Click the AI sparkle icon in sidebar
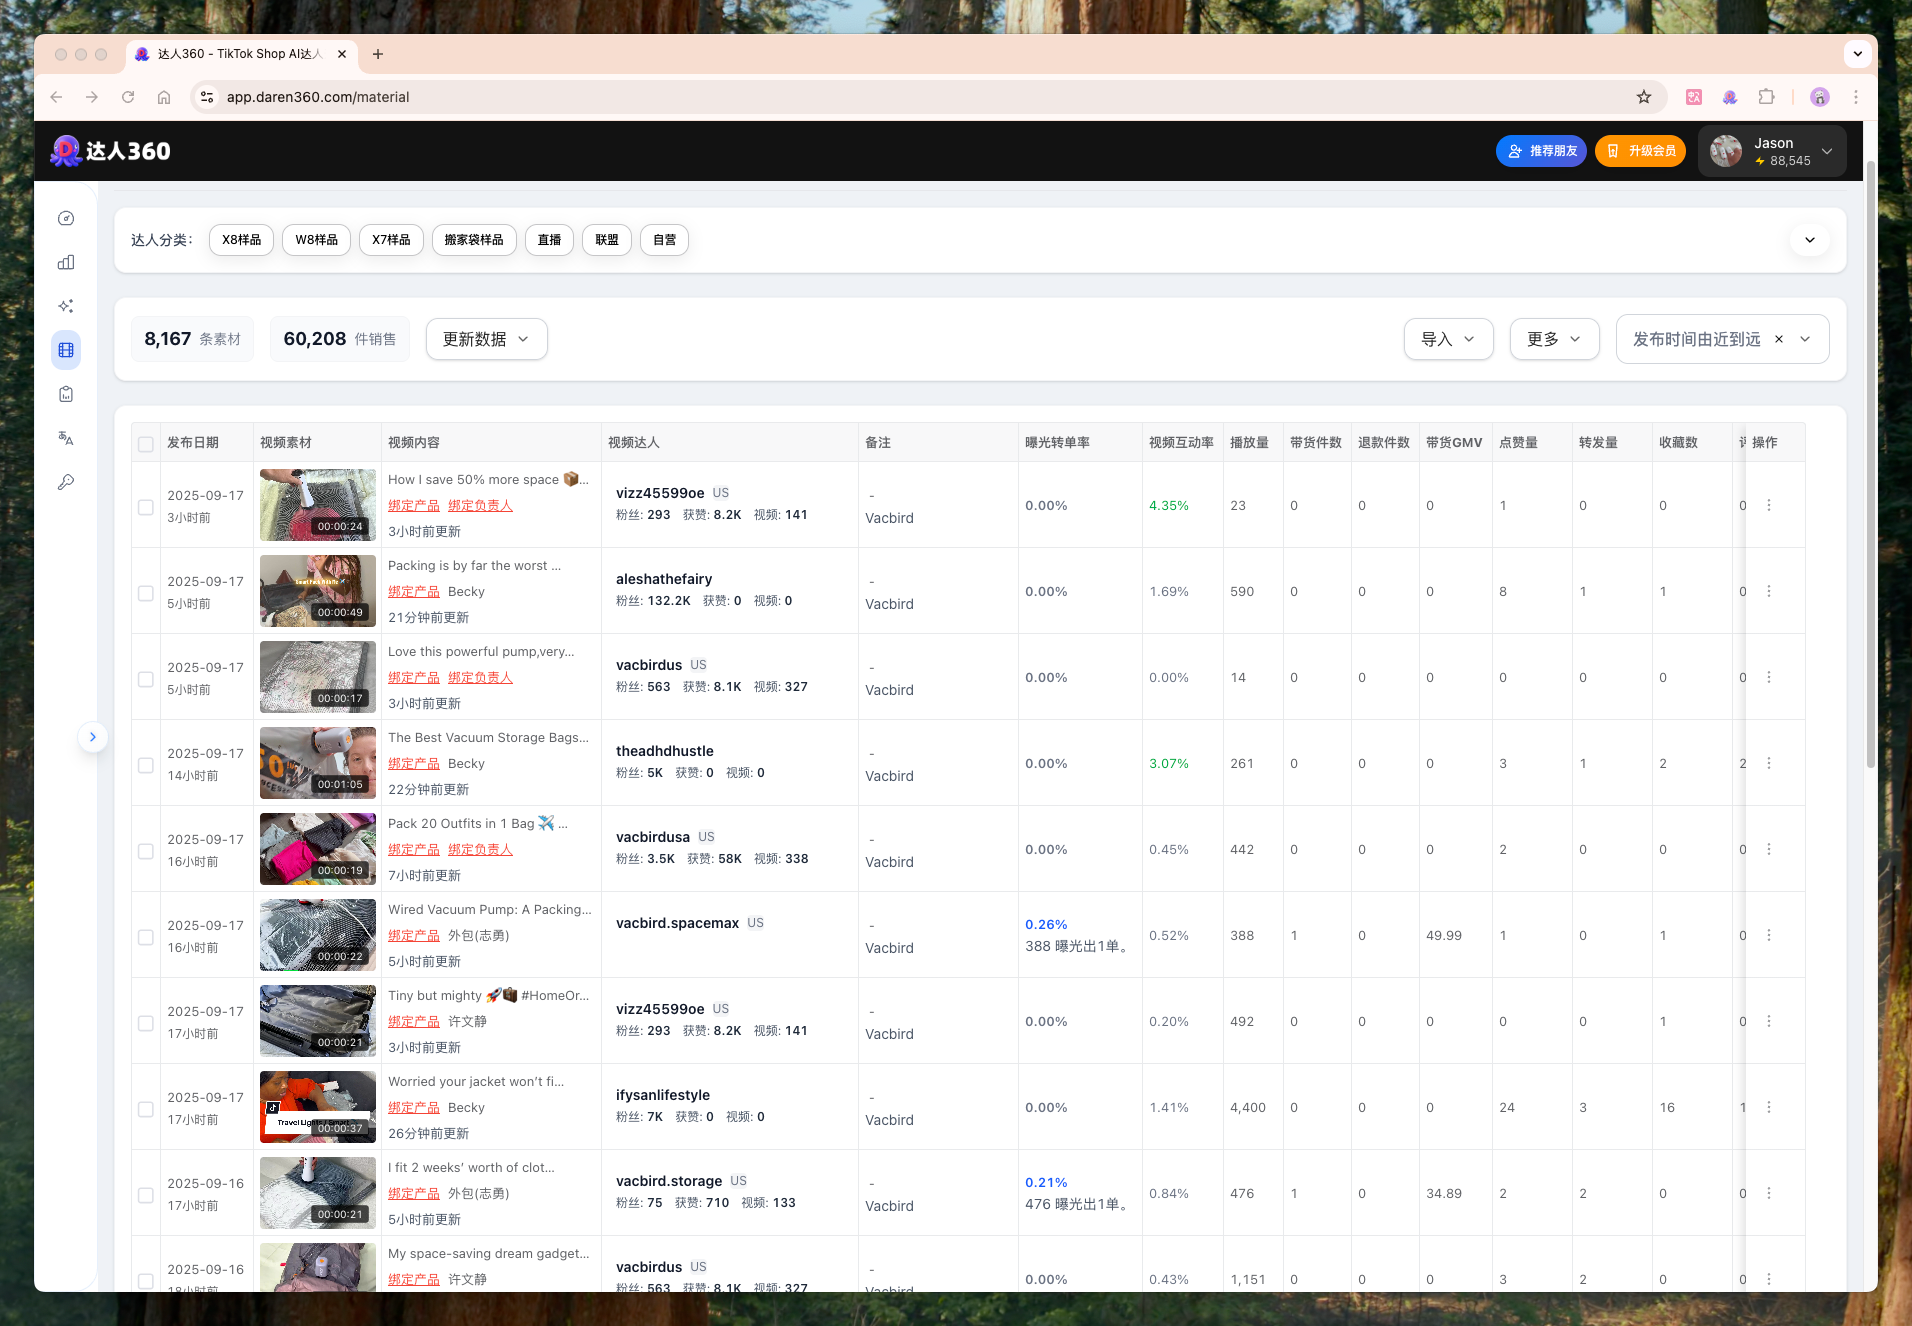1912x1326 pixels. pyautogui.click(x=66, y=306)
